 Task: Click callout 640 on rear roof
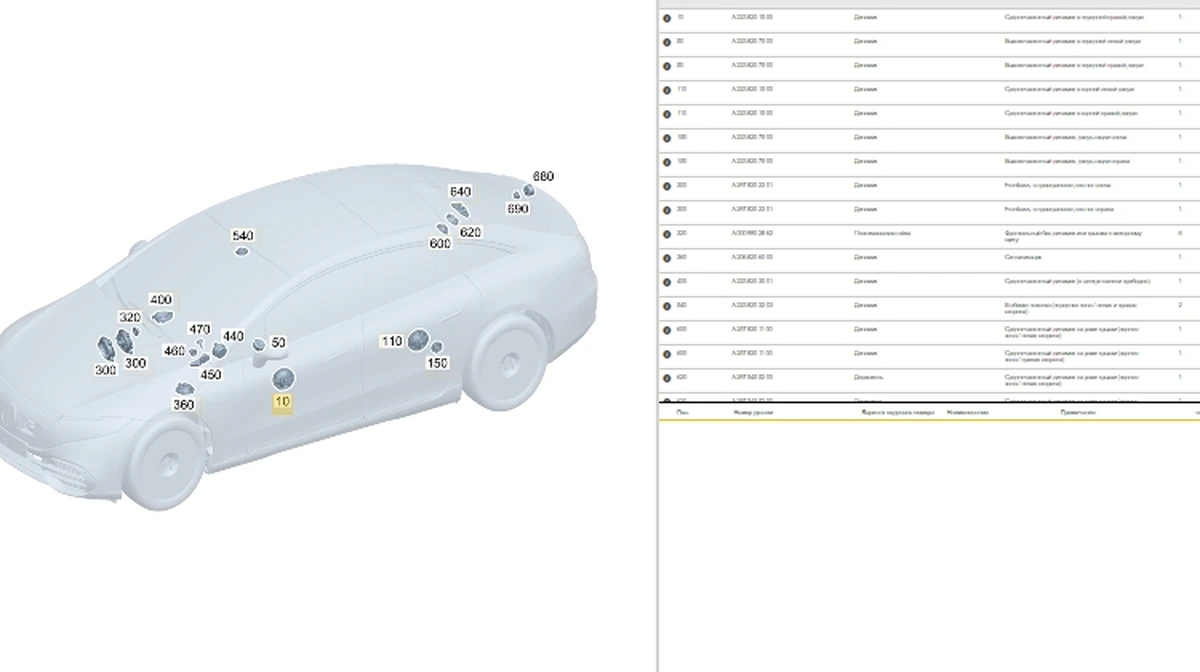point(460,192)
